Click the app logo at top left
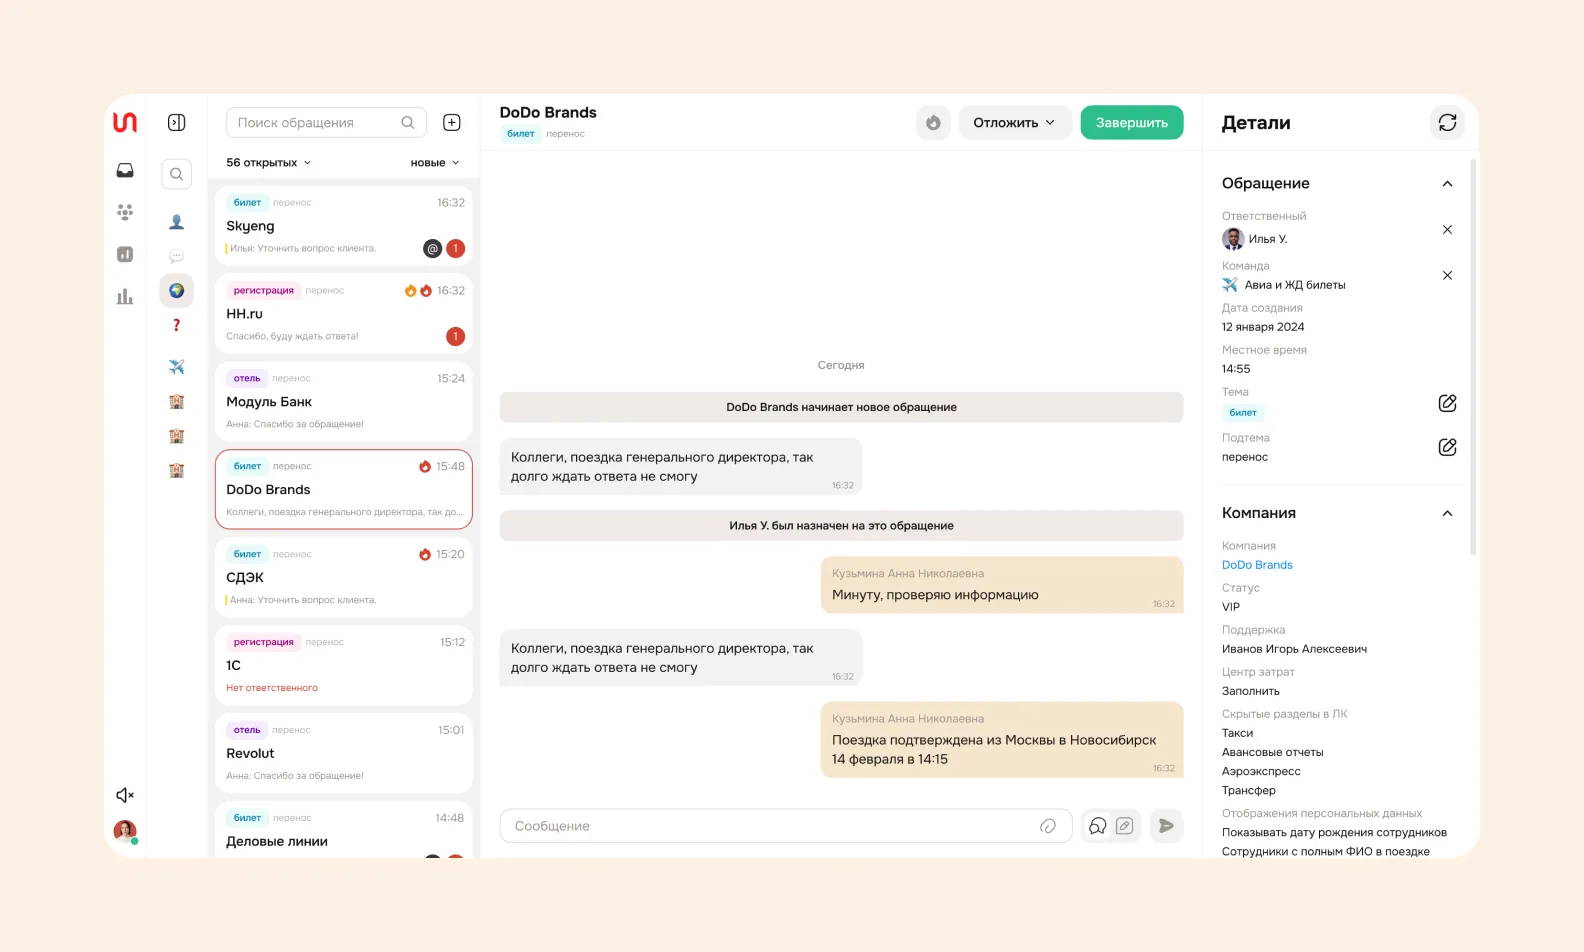The height and width of the screenshot is (952, 1584). [x=125, y=122]
